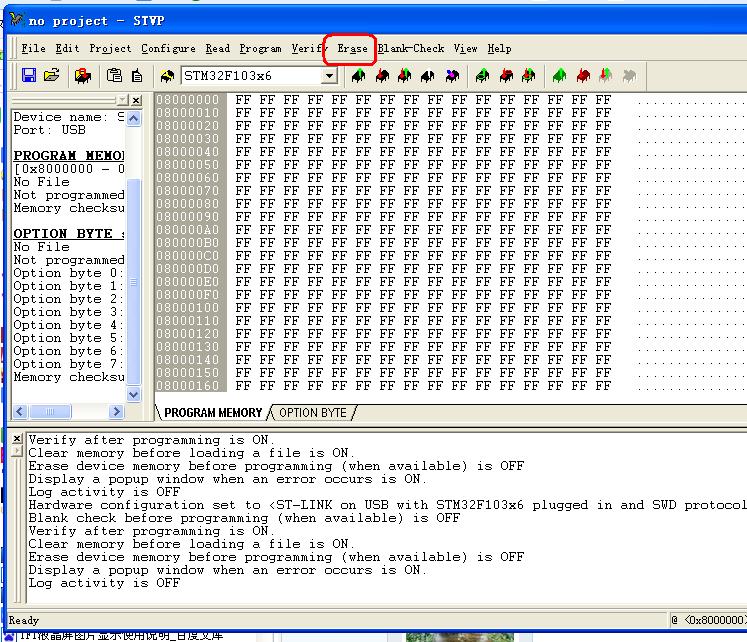Open the Verify menu
The width and height of the screenshot is (747, 642).
(310, 49)
